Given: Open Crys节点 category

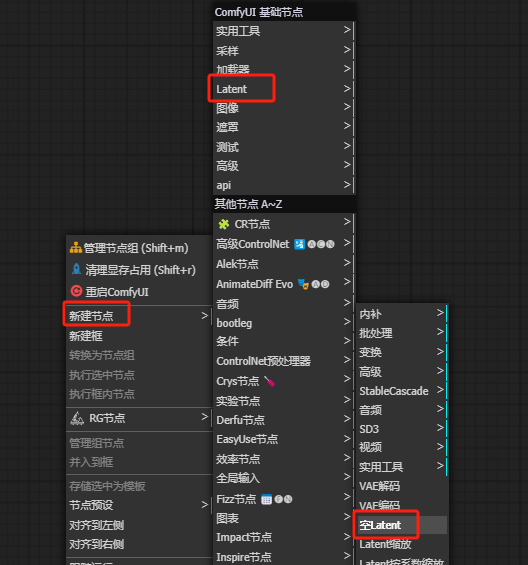Looking at the screenshot, I should 284,381.
